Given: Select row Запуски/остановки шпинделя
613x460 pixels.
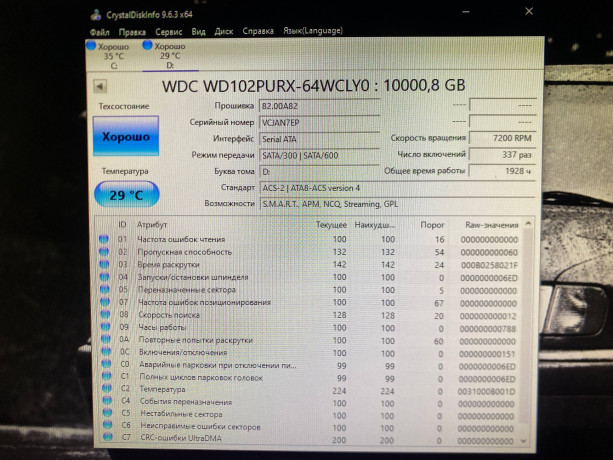Looking at the screenshot, I should [309, 277].
